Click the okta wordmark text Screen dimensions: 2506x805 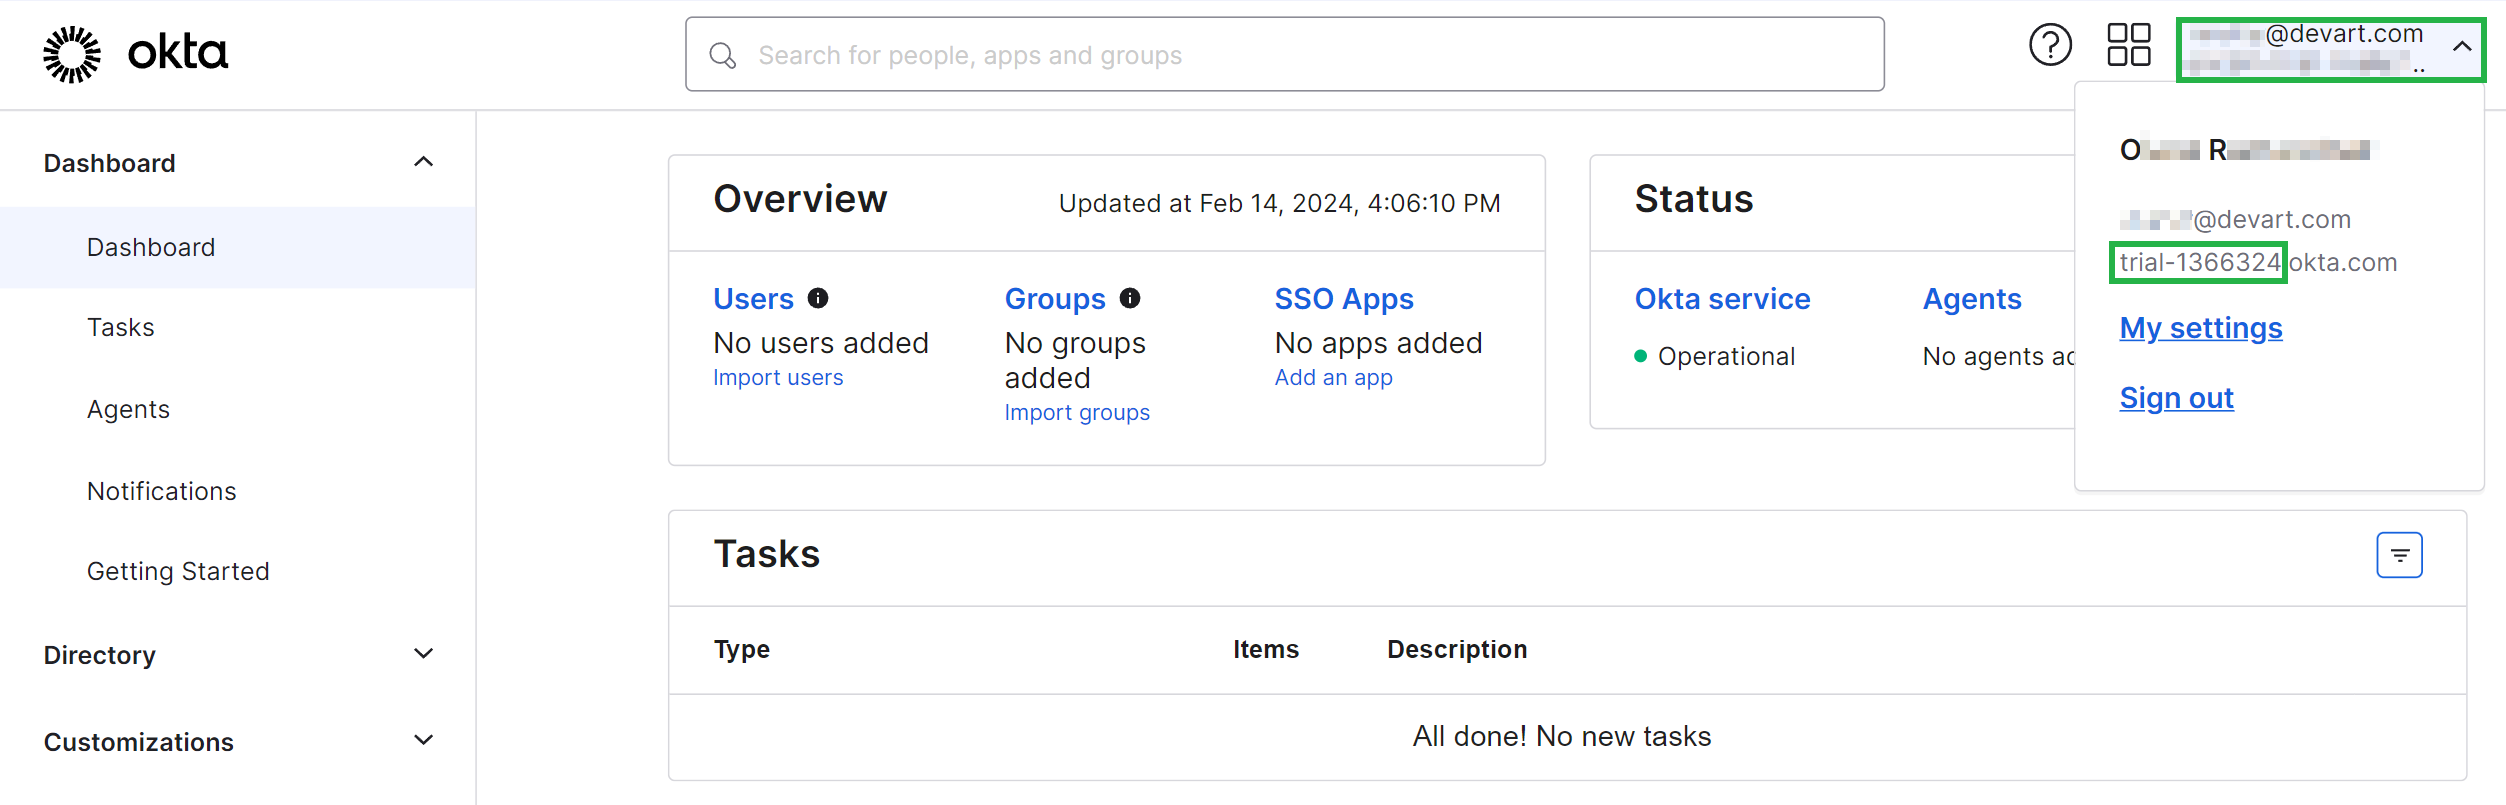point(178,52)
